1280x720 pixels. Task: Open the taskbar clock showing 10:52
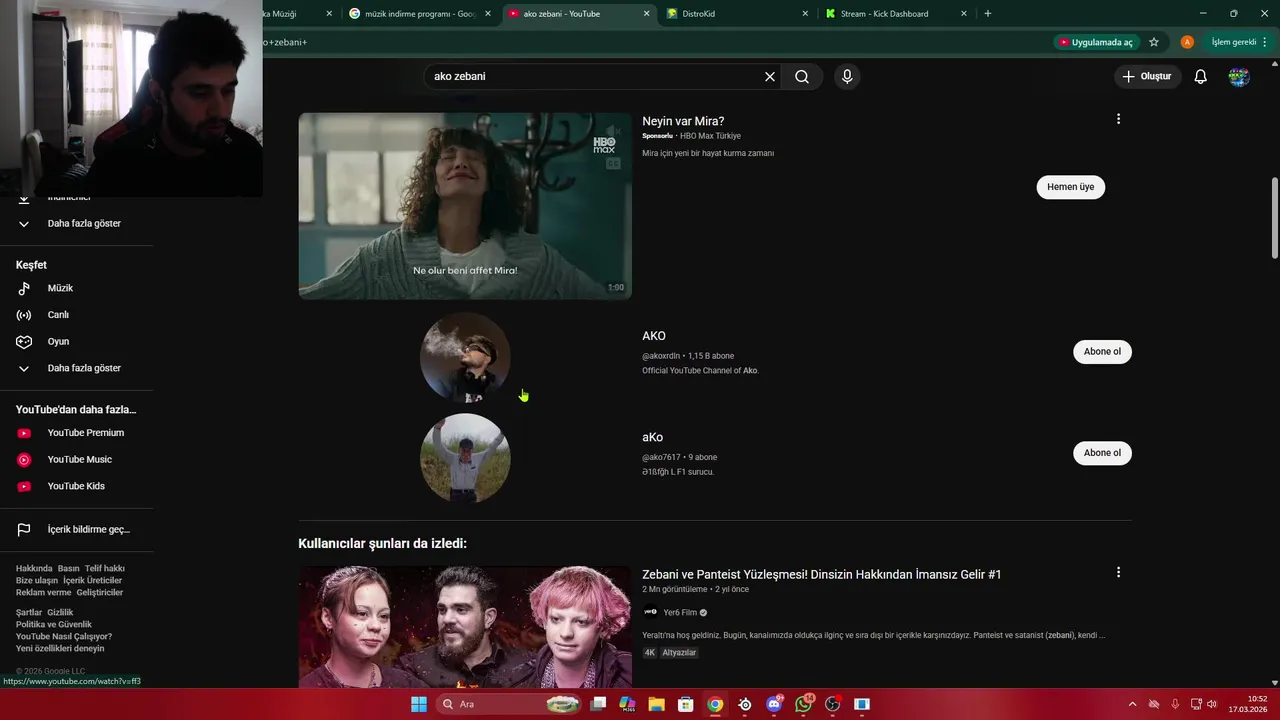click(1249, 704)
